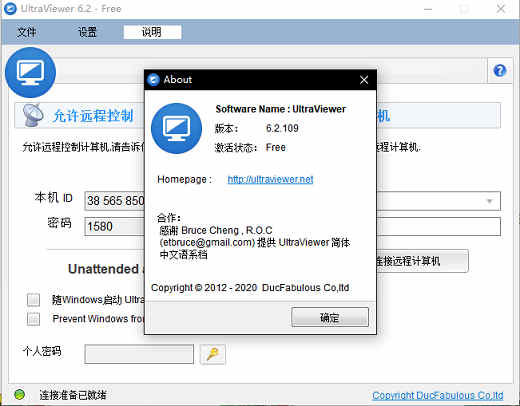Image resolution: width=520 pixels, height=406 pixels.
Task: Click the Software Name : UltraViewer text
Action: [x=281, y=109]
